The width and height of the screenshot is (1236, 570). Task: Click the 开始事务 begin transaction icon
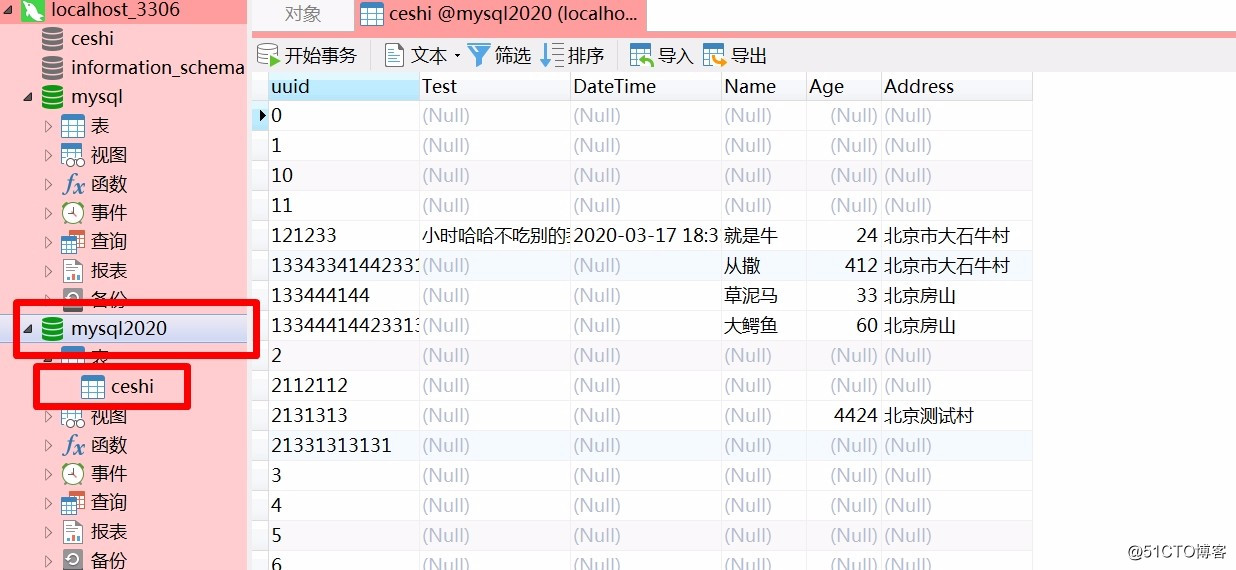(268, 55)
